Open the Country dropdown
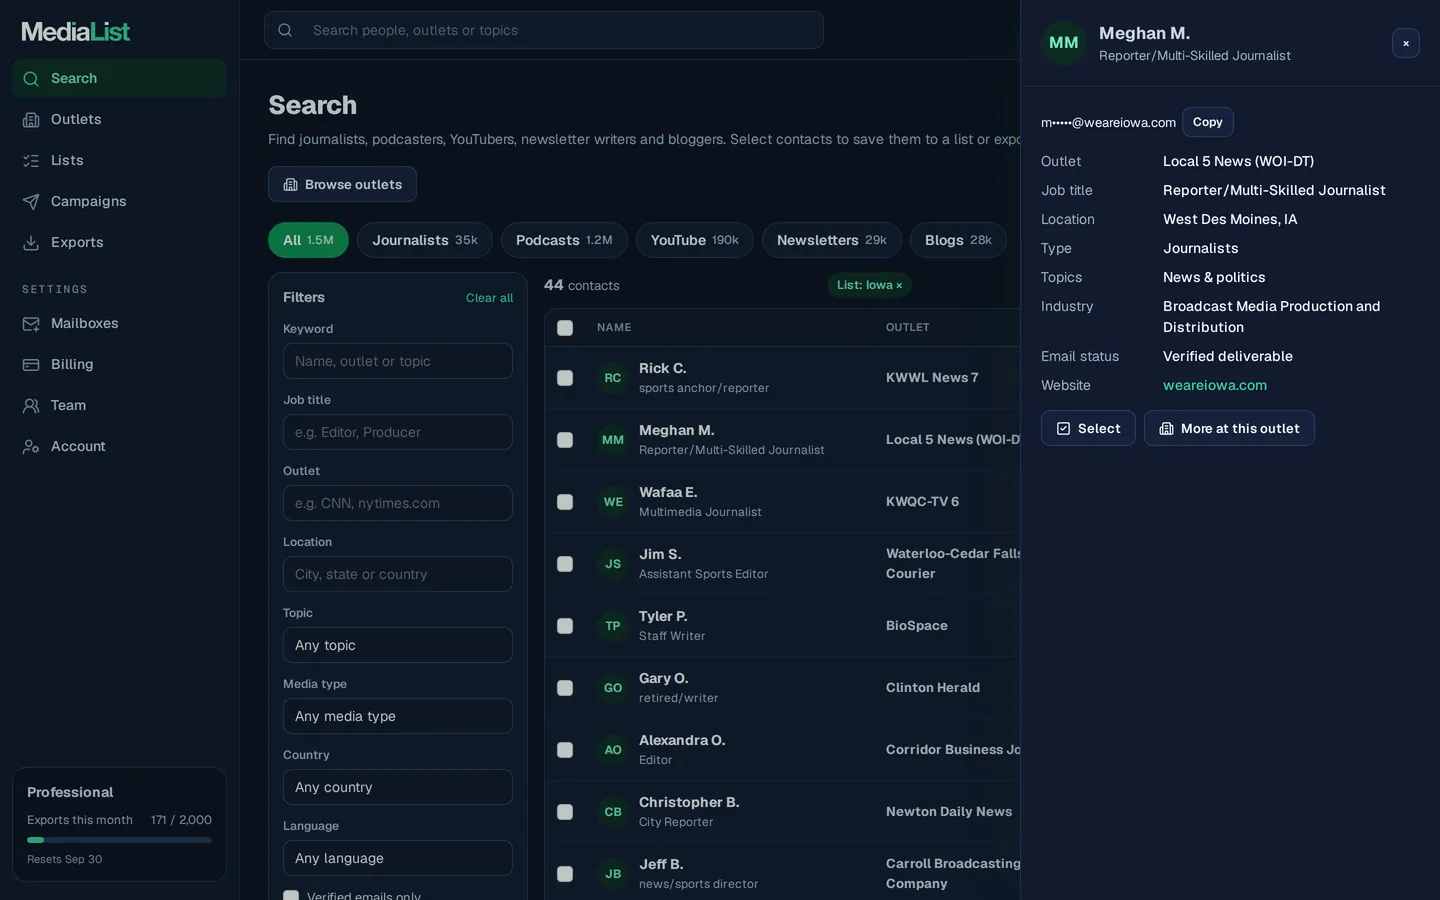 398,787
